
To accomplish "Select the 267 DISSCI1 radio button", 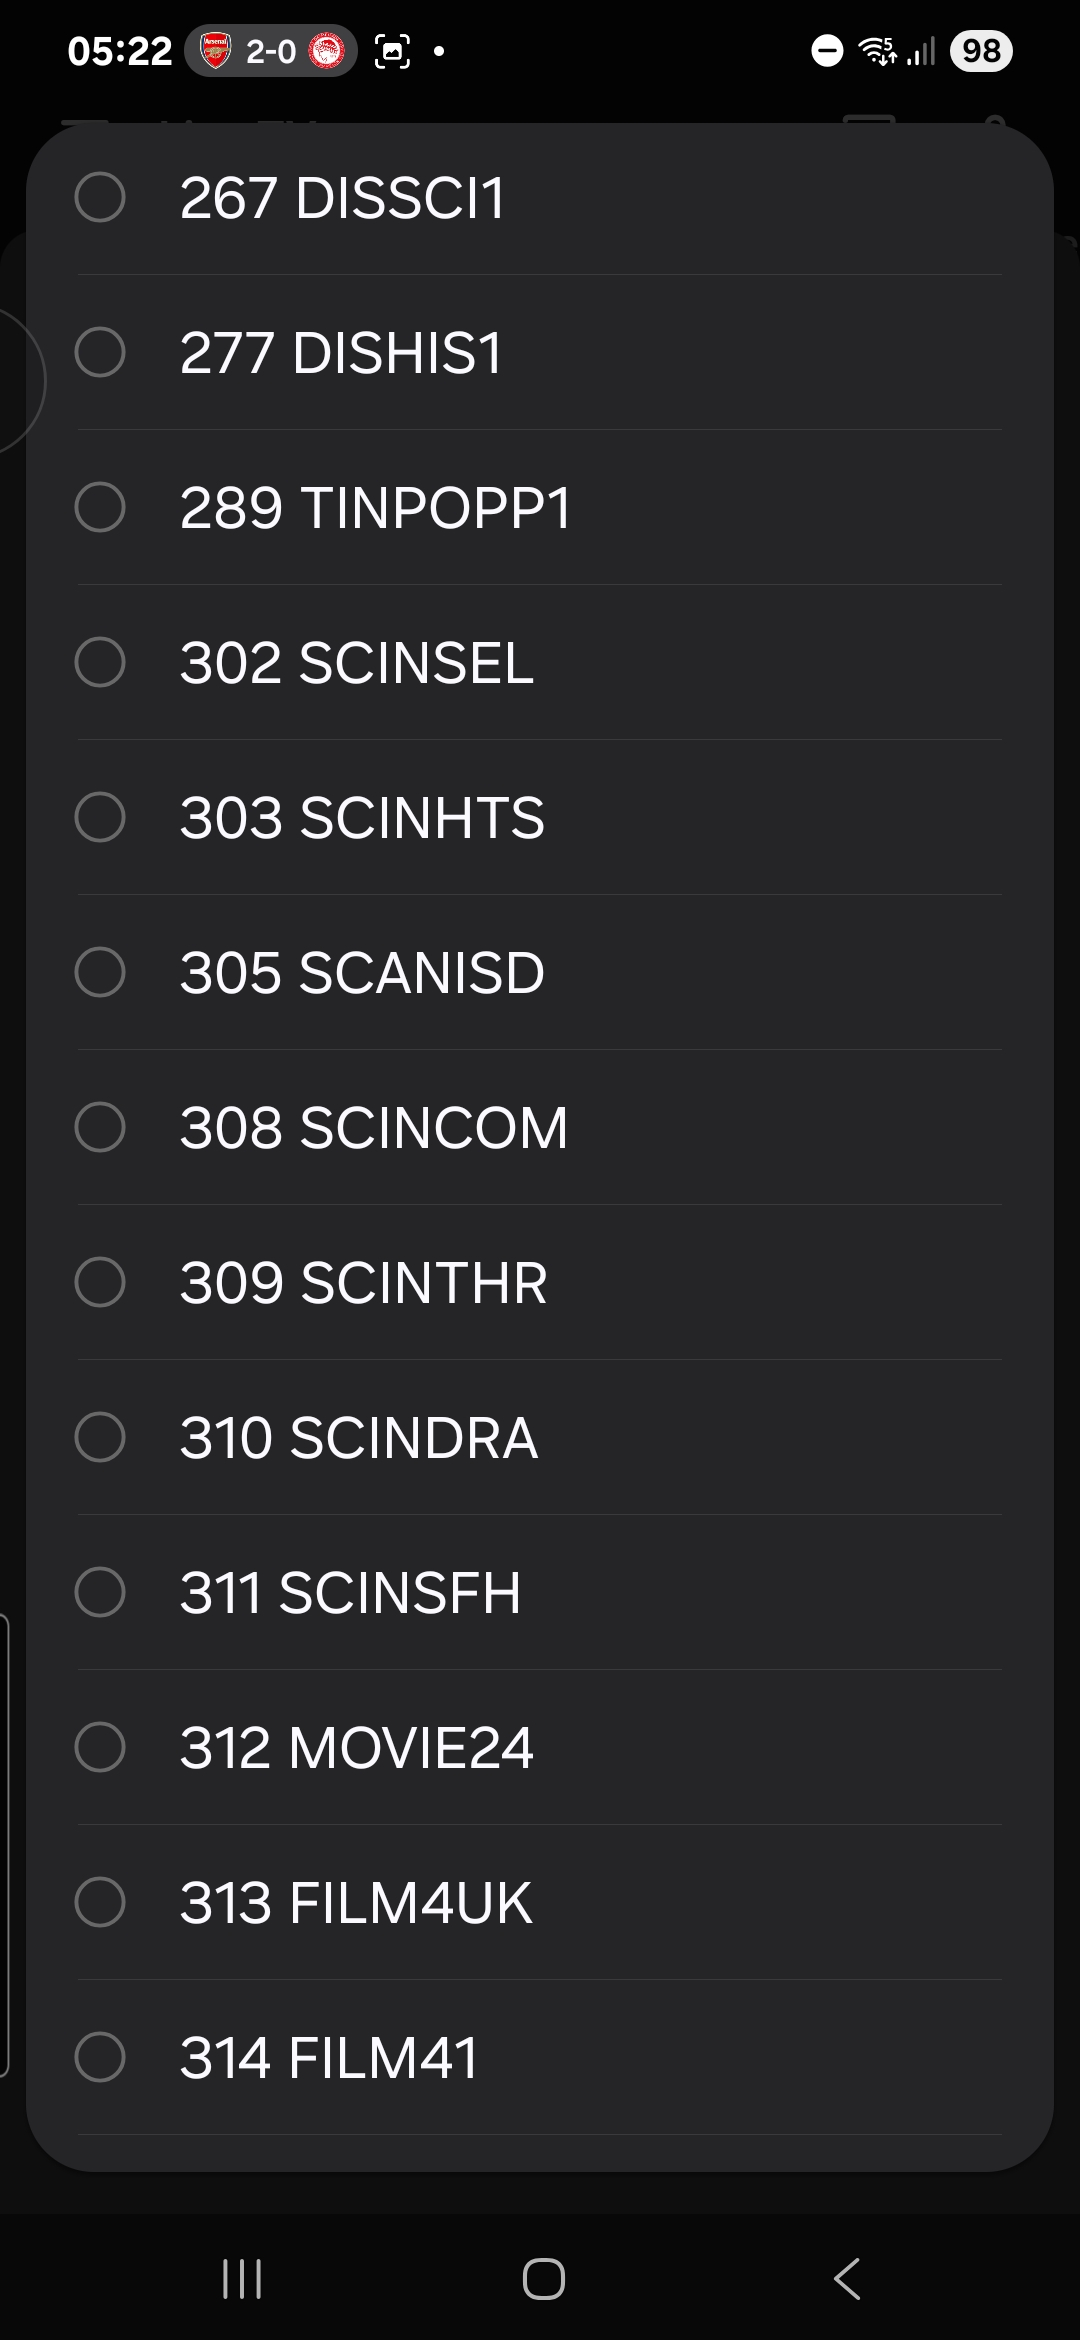I will pyautogui.click(x=100, y=197).
